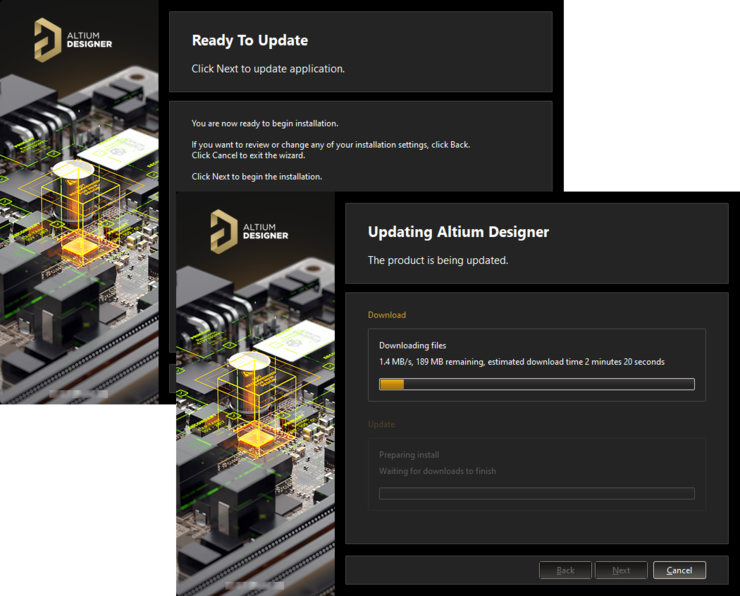The height and width of the screenshot is (596, 740).
Task: Click Altium Designer logo in Ready To Update window
Action: coord(73,40)
